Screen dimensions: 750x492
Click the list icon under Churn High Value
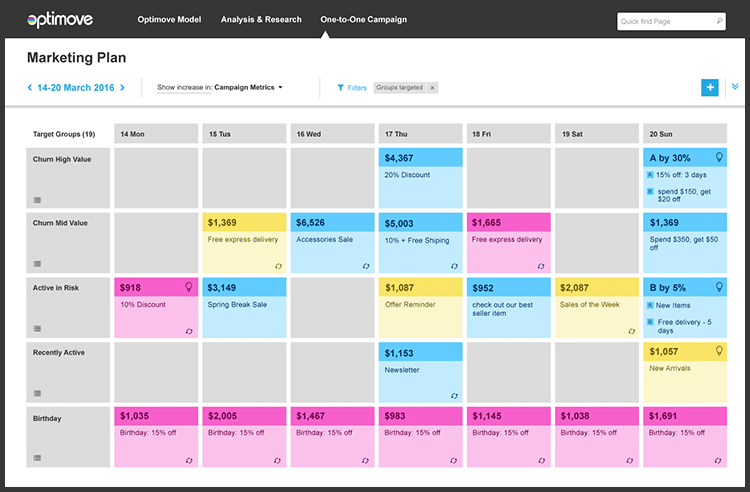(x=37, y=200)
